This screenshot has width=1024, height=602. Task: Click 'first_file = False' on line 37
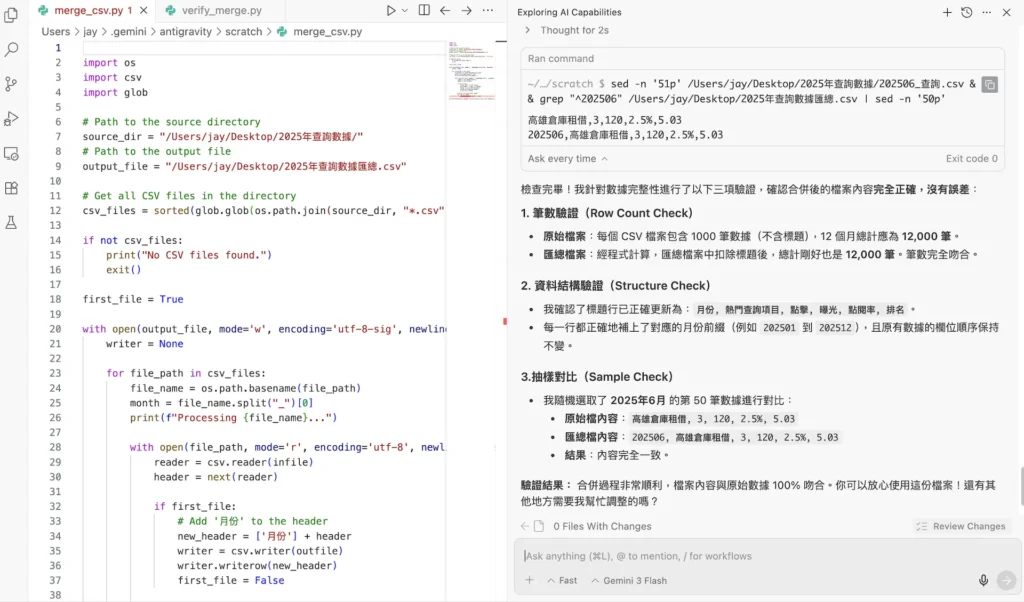tap(231, 580)
